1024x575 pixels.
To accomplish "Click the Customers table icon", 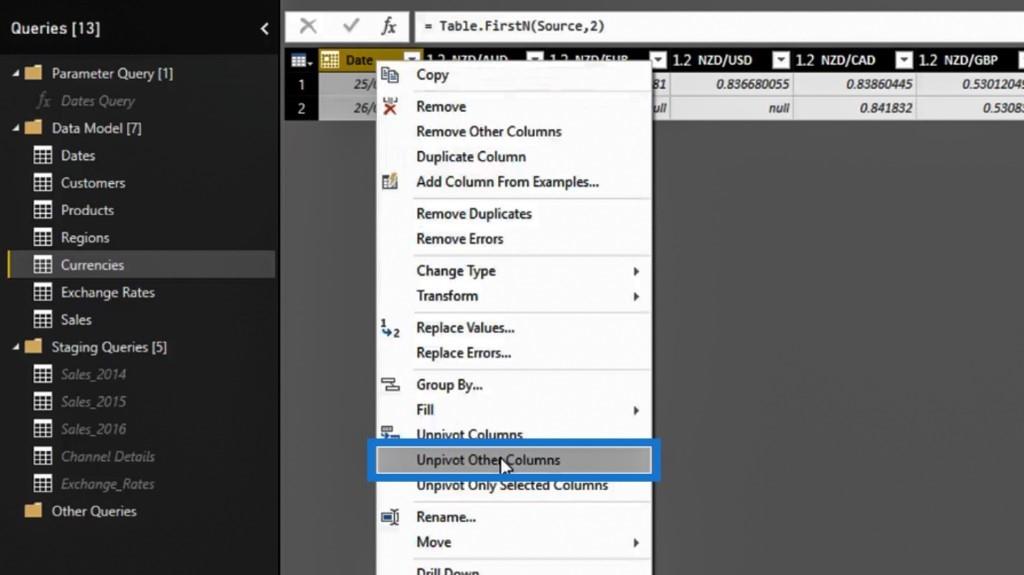I will pyautogui.click(x=43, y=183).
